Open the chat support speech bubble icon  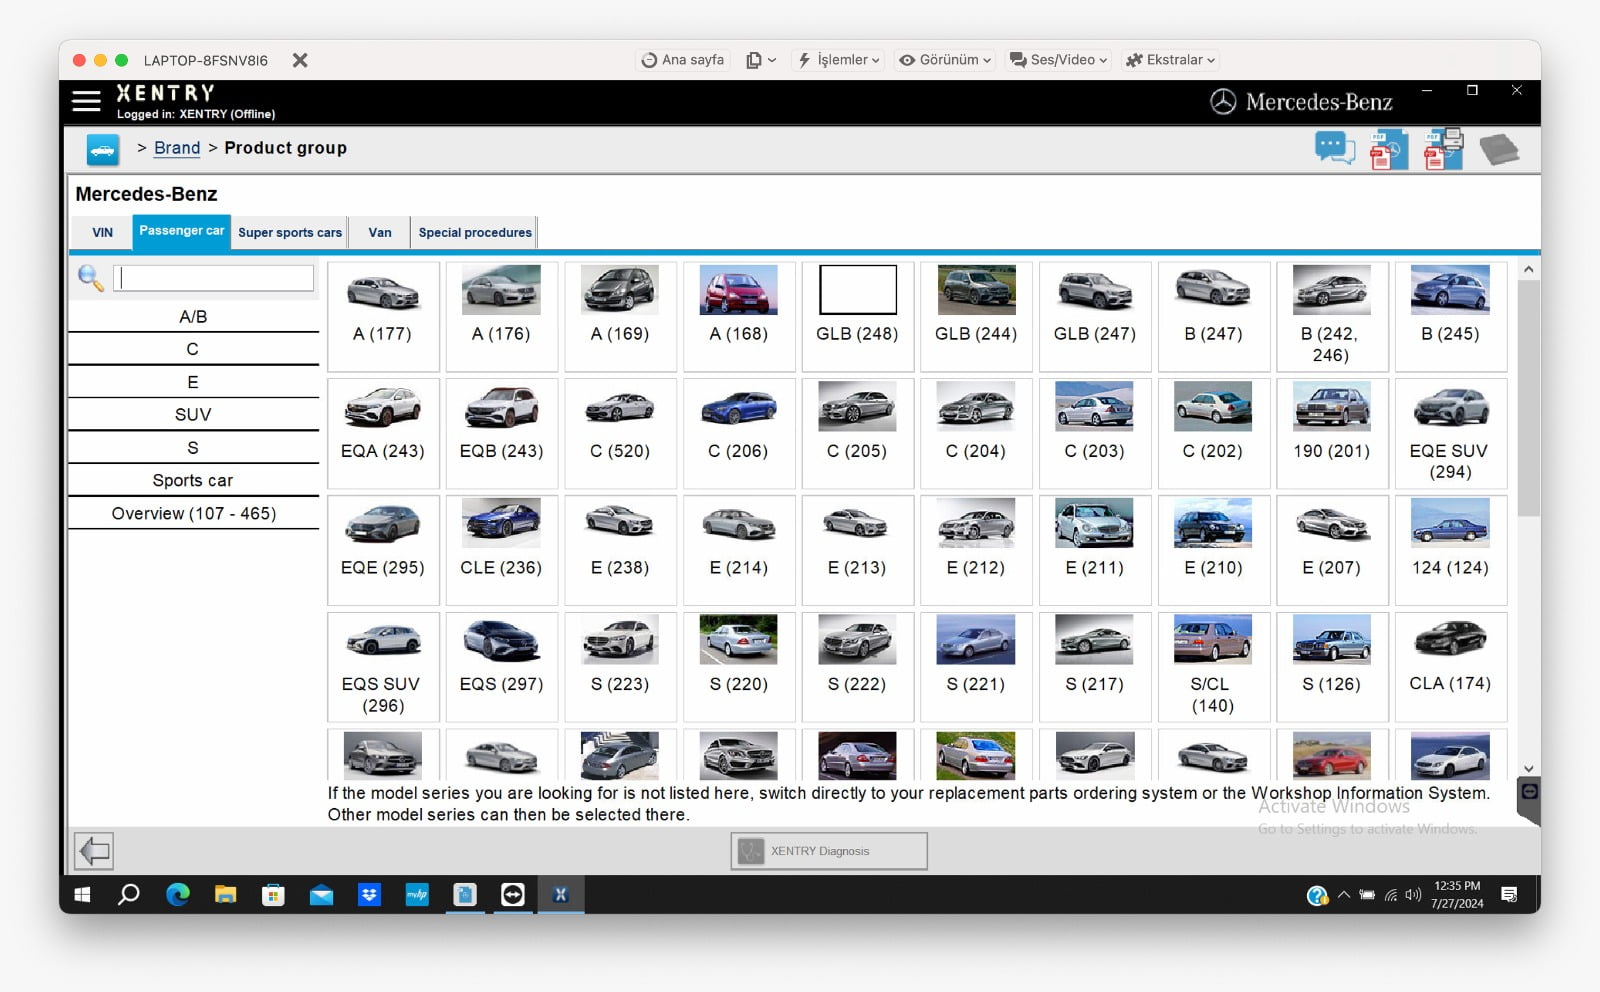[x=1334, y=149]
